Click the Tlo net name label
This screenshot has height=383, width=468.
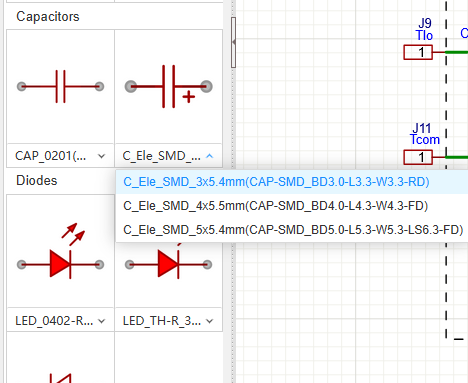pos(424,35)
